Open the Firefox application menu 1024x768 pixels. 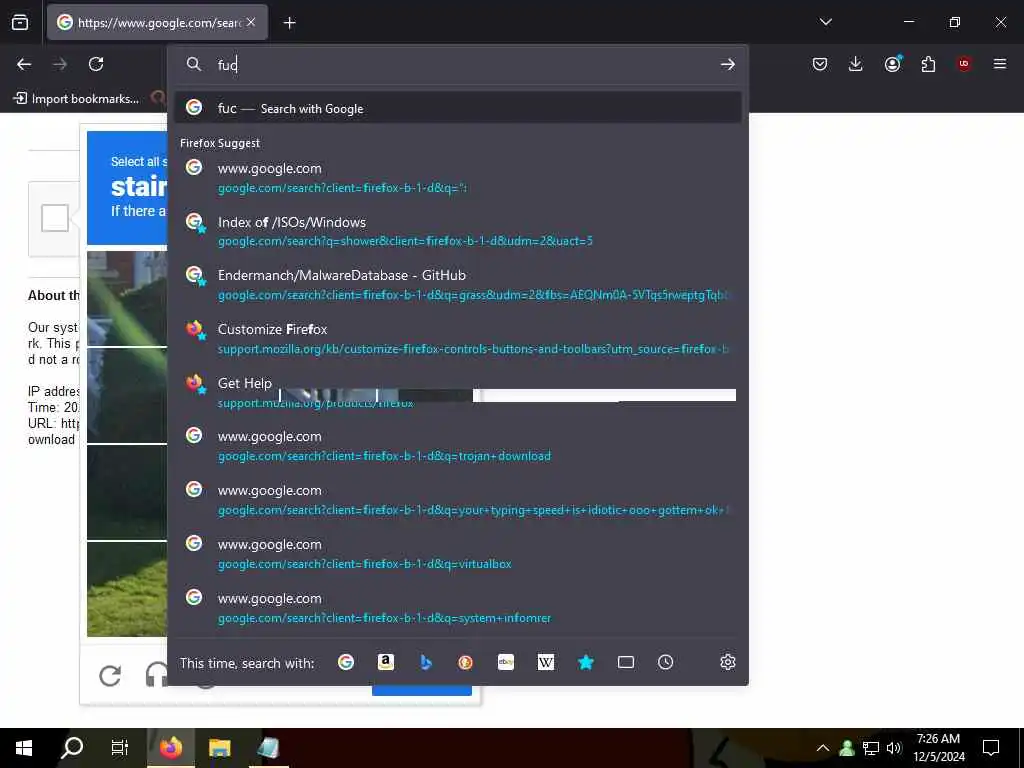tap(1000, 64)
